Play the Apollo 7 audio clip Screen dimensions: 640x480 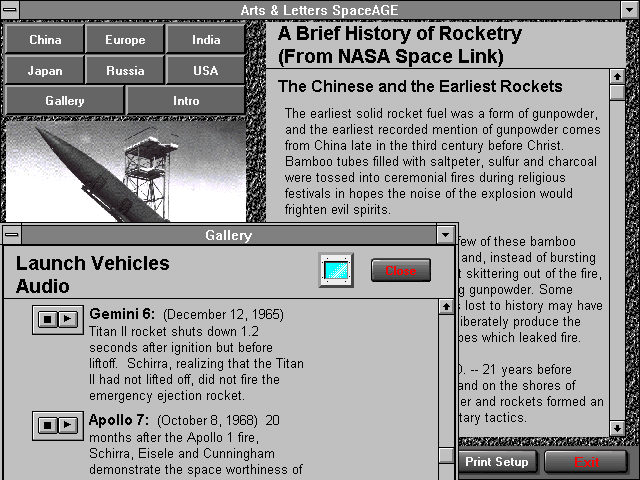point(68,425)
